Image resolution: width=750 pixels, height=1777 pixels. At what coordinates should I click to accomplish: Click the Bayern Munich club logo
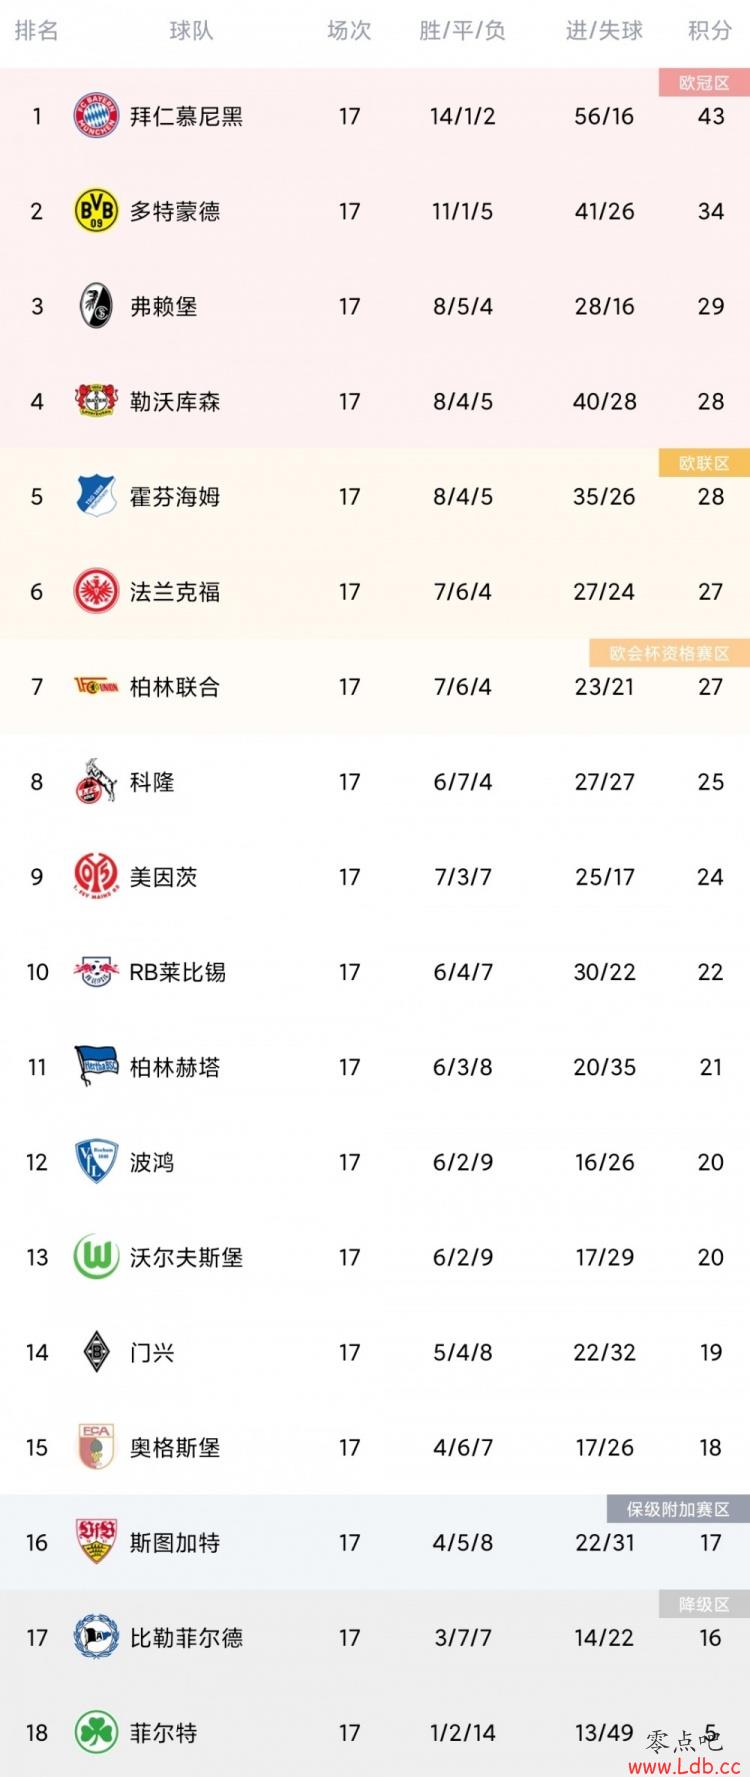tap(96, 116)
